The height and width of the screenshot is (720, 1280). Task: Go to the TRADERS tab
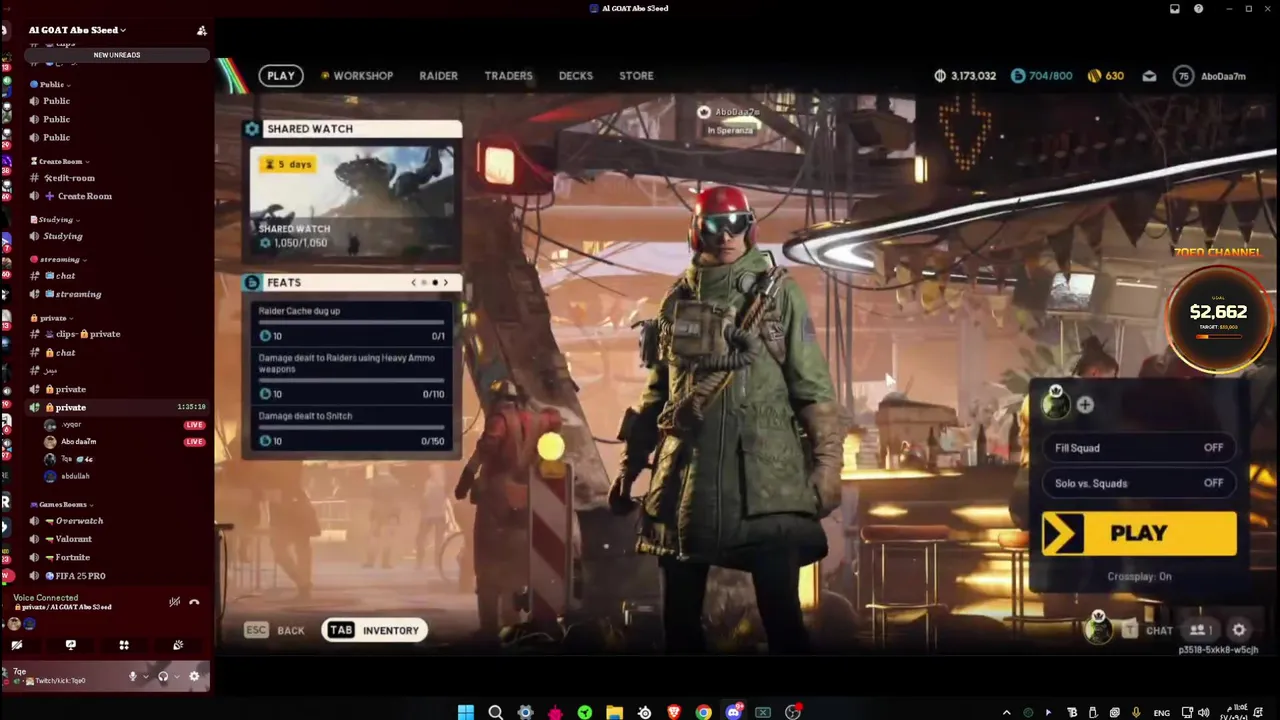click(508, 76)
